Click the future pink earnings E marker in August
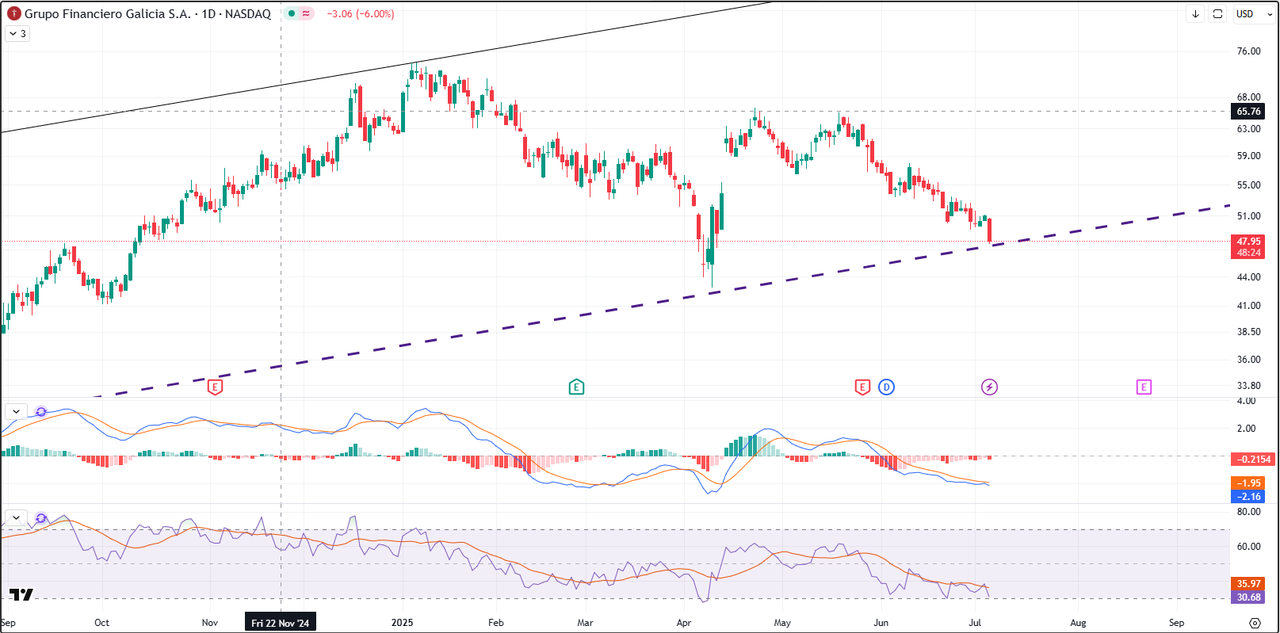The height and width of the screenshot is (633, 1280). 1144,386
